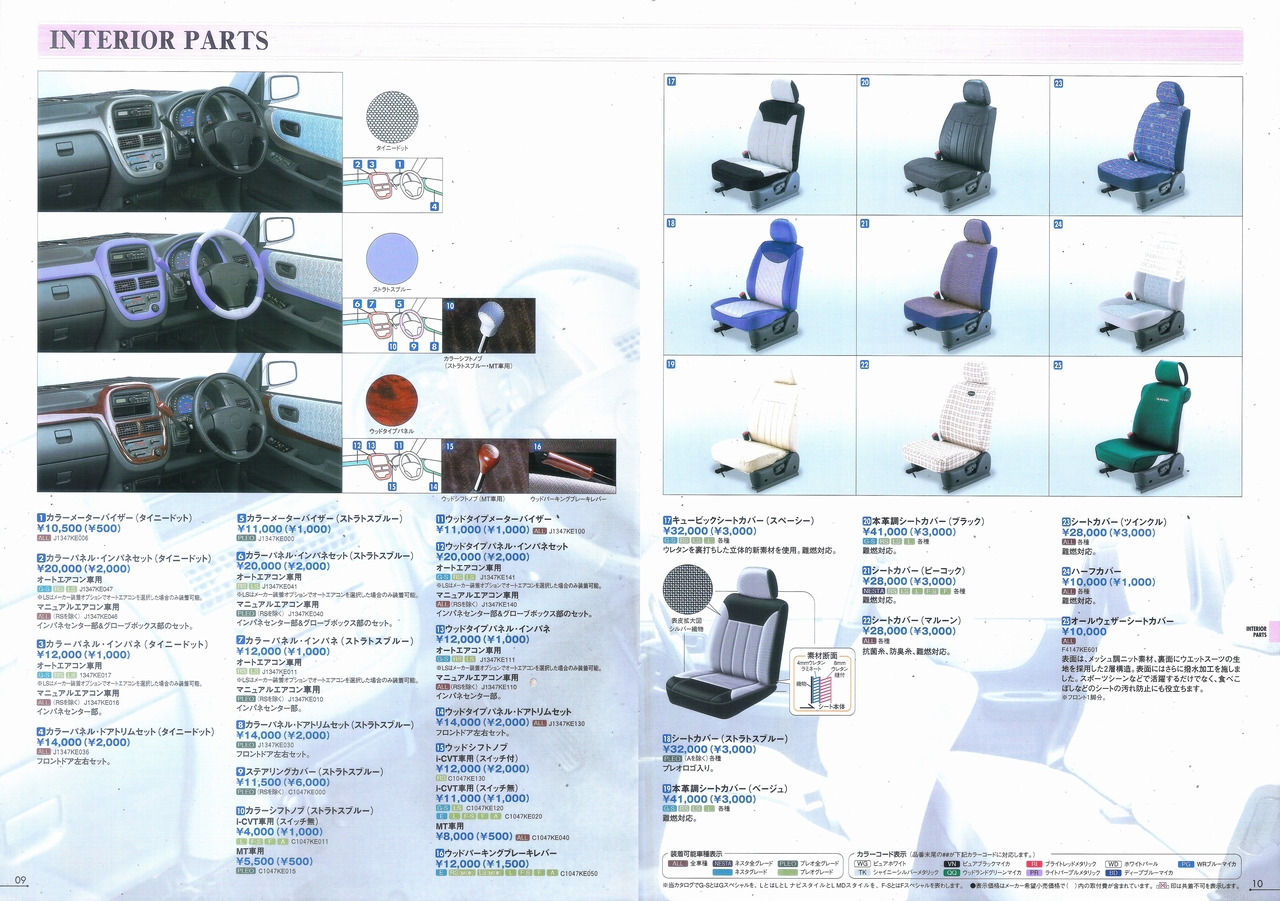View the green all-weather seat cover photo 25
Screen dimensions: 1280x901
click(x=1146, y=425)
